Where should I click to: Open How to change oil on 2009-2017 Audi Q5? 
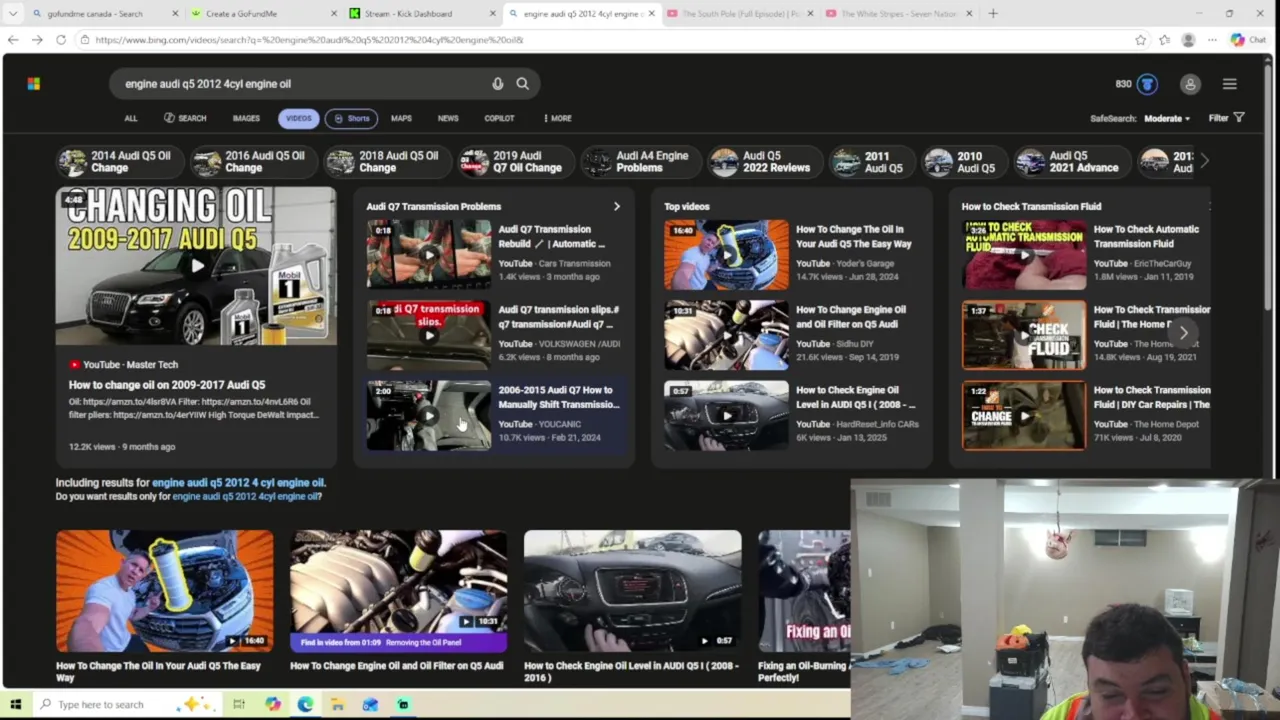coord(167,385)
